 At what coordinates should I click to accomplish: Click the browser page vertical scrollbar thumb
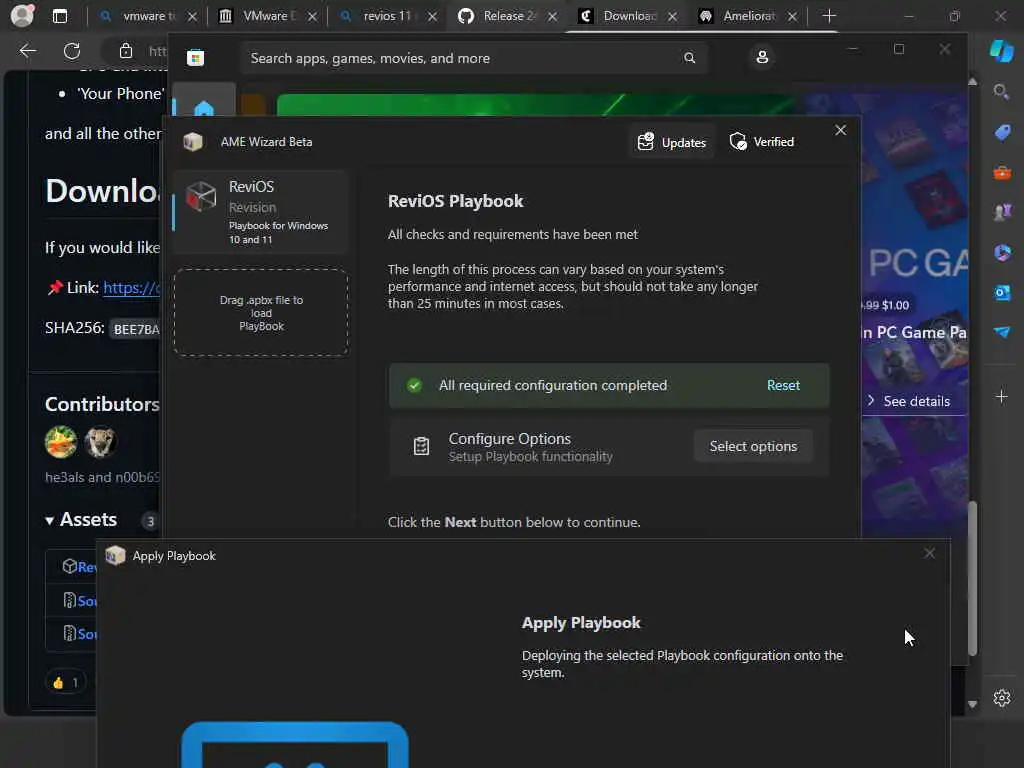tap(972, 577)
